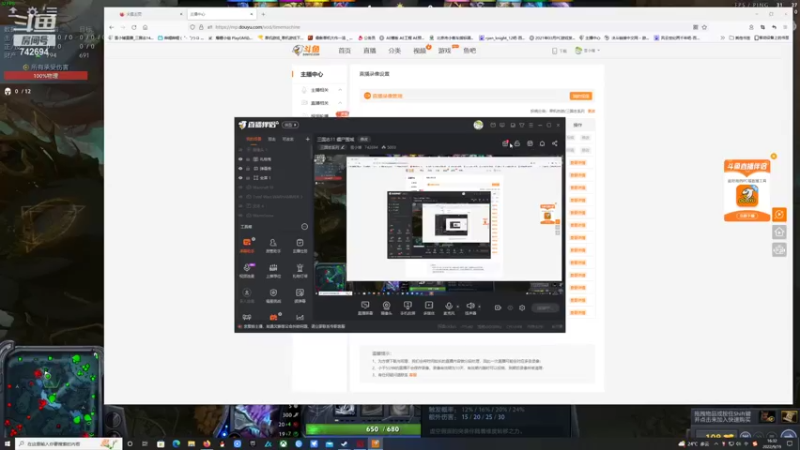800x450 pixels.
Task: Hide the first visible source above 全屏 1
Action: pyautogui.click(x=240, y=159)
